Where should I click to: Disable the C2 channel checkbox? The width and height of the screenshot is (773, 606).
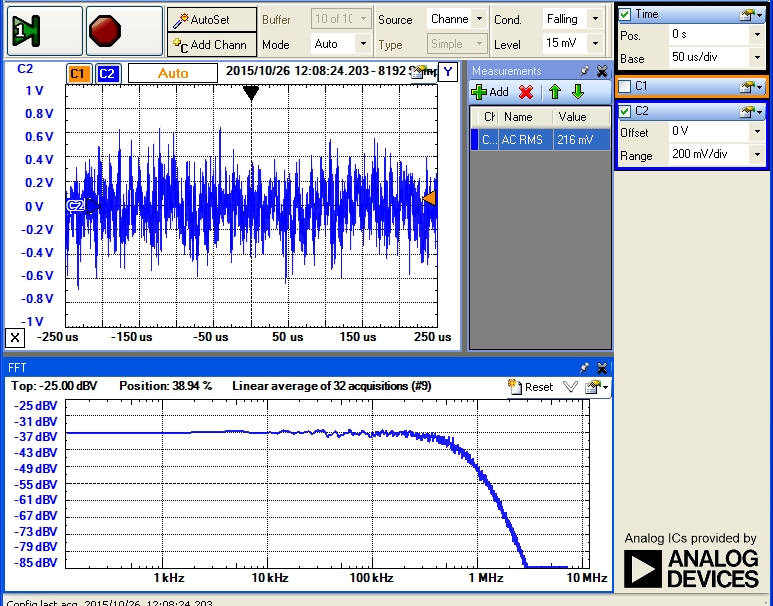click(625, 111)
